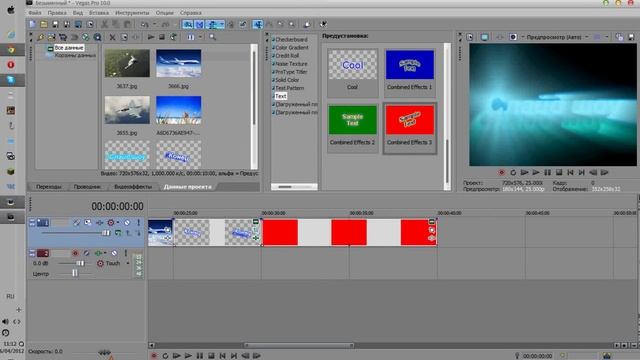The width and height of the screenshot is (640, 360).
Task: Create a new project from the toolbar
Action: [x=32, y=24]
